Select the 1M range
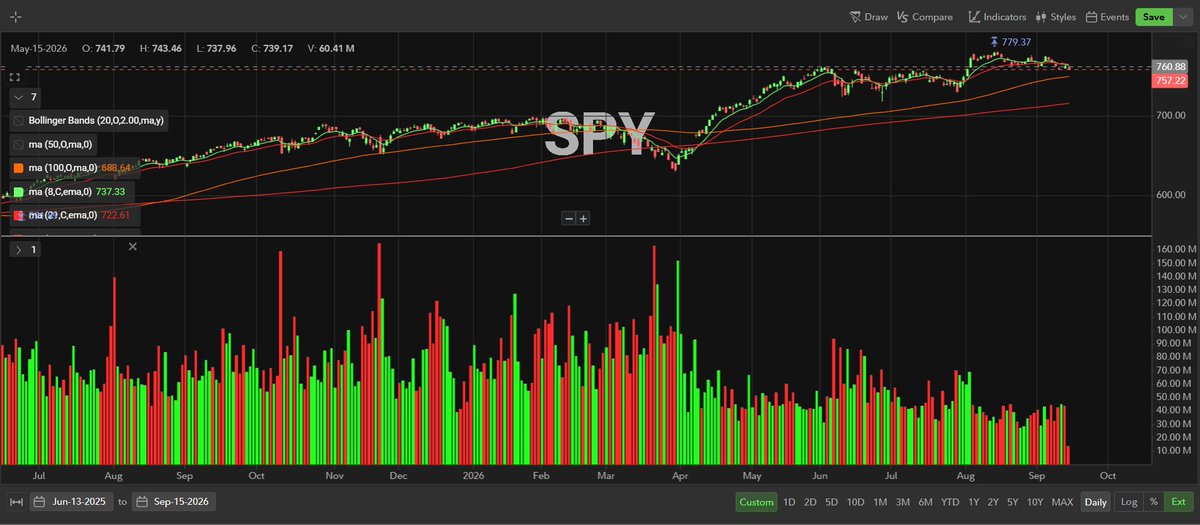 click(x=880, y=502)
